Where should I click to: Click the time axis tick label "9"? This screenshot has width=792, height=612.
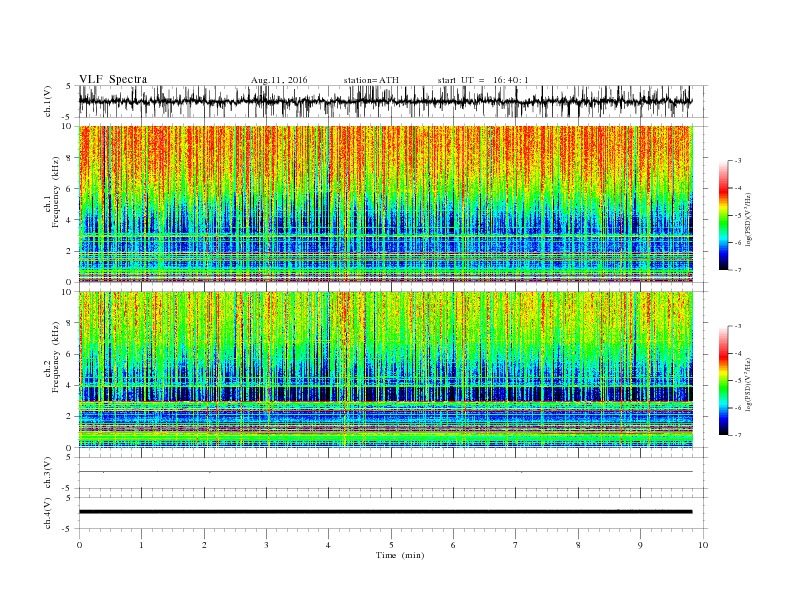click(x=640, y=545)
